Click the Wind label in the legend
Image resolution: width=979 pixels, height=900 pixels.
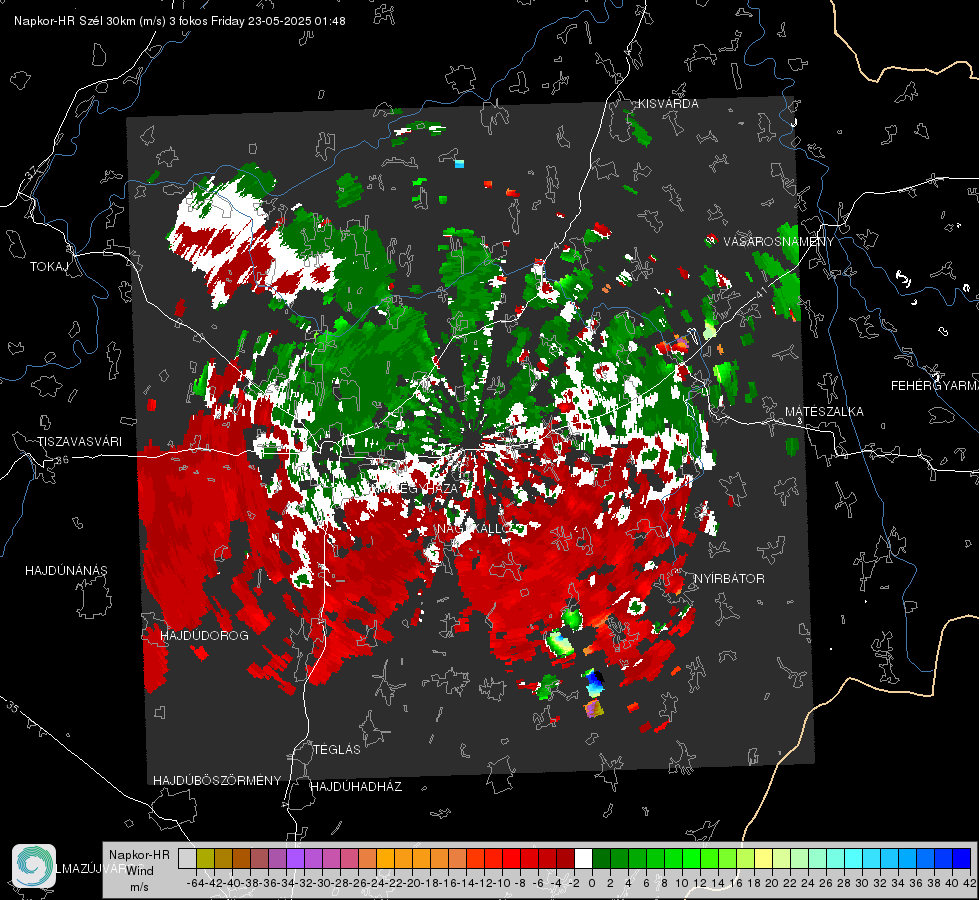(x=140, y=871)
